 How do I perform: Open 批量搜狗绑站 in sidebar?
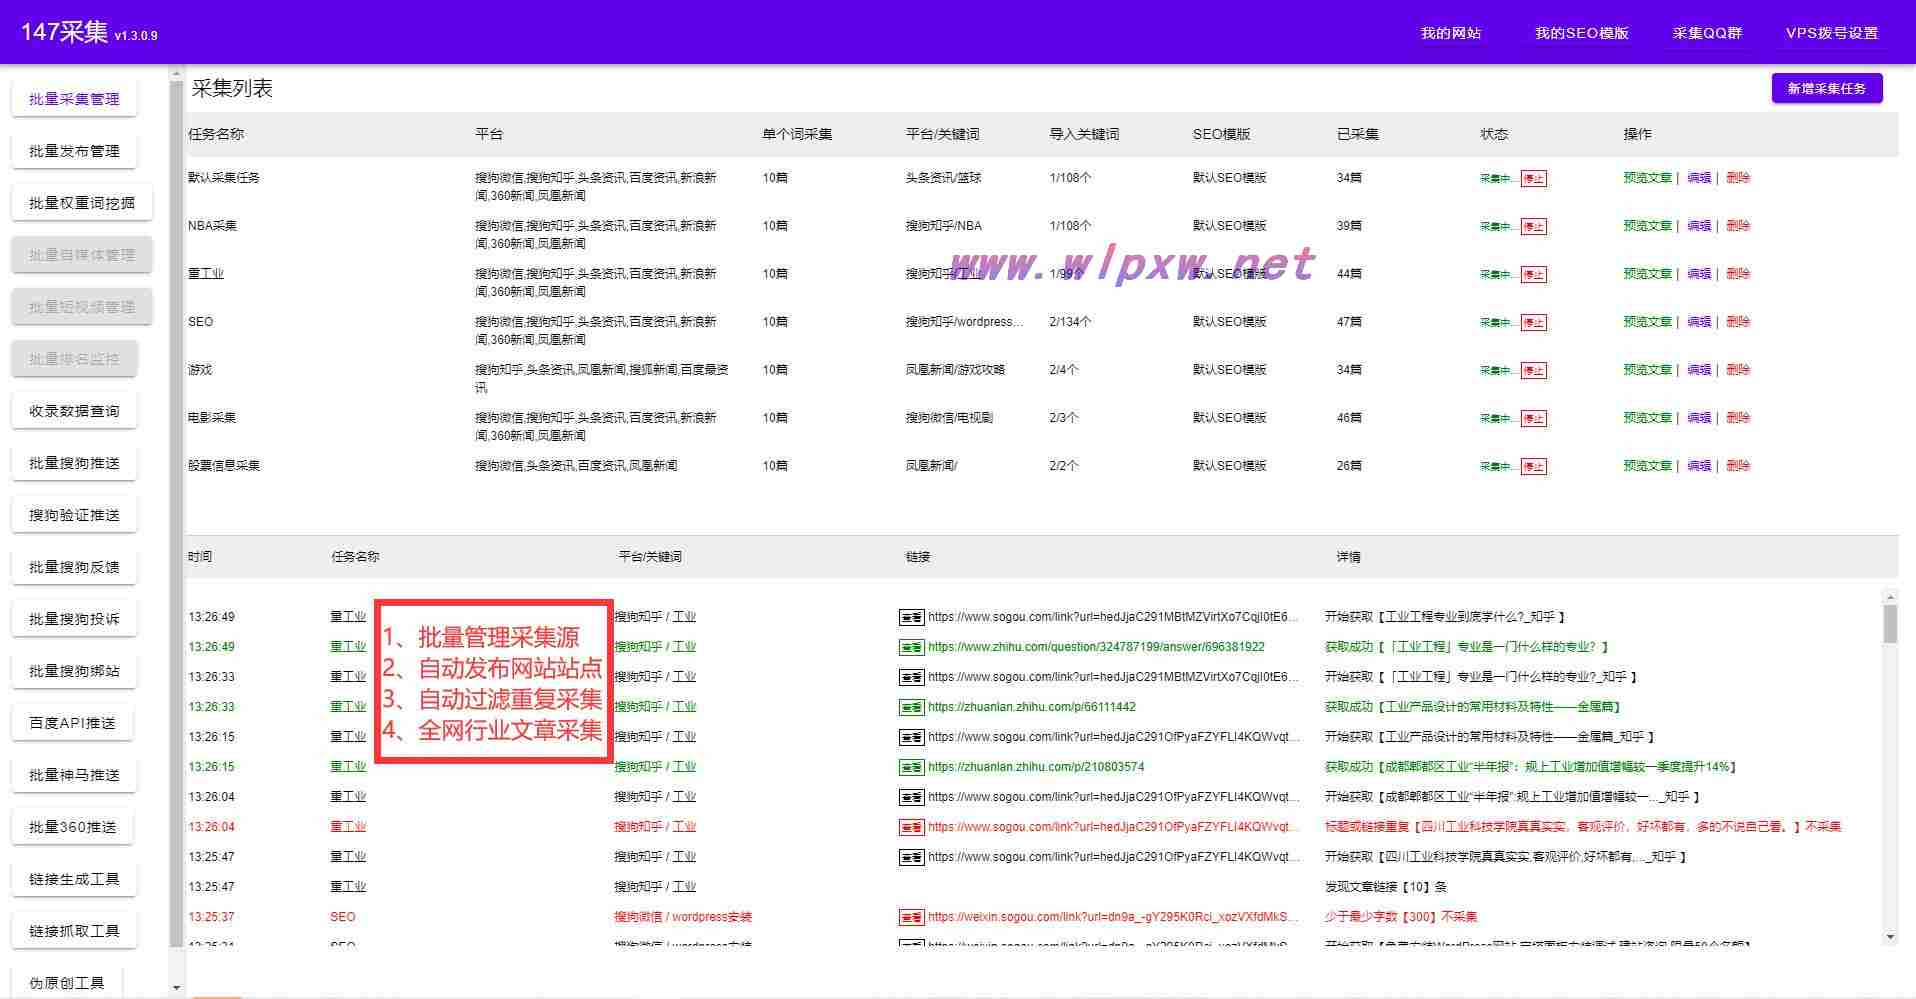point(74,671)
